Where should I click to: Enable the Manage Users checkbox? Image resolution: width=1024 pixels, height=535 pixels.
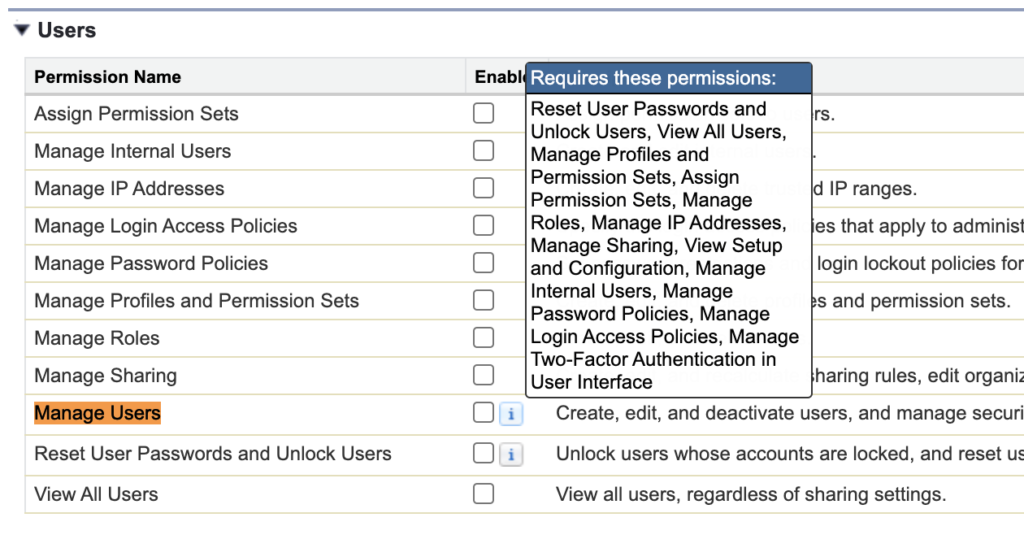click(x=484, y=413)
